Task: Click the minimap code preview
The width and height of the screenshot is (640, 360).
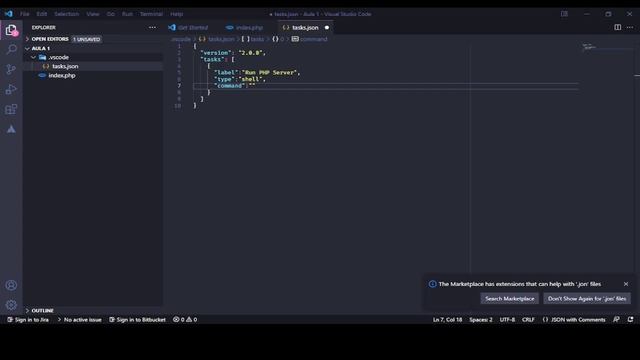Action: (x=589, y=47)
